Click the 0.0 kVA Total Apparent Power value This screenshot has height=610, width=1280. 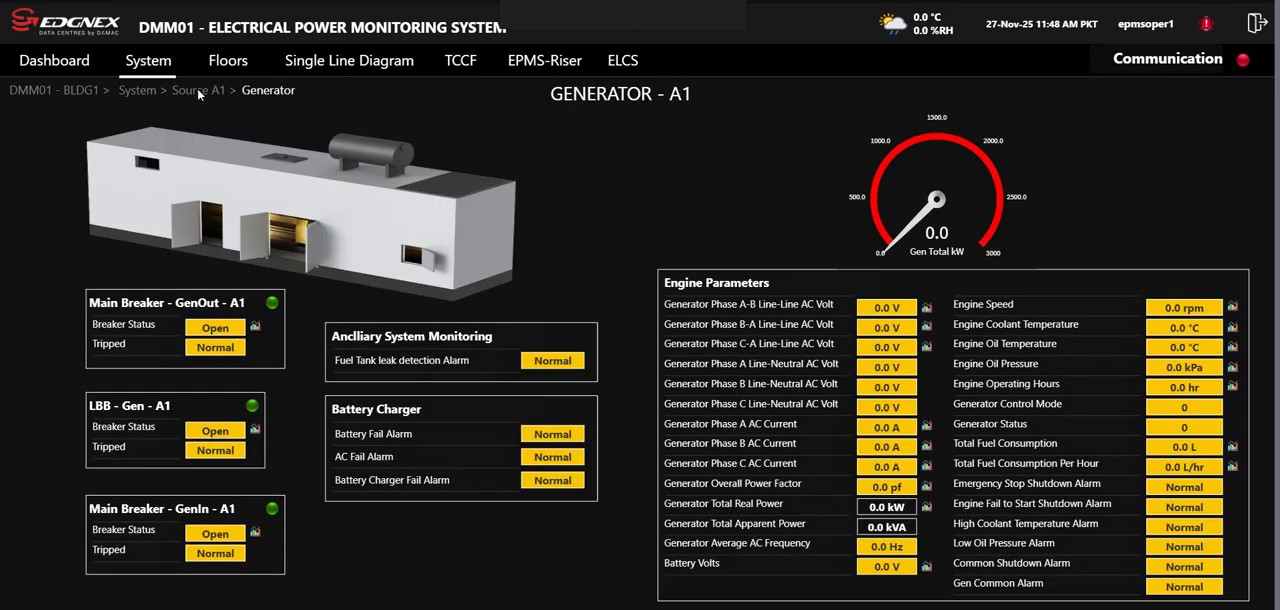(x=887, y=527)
